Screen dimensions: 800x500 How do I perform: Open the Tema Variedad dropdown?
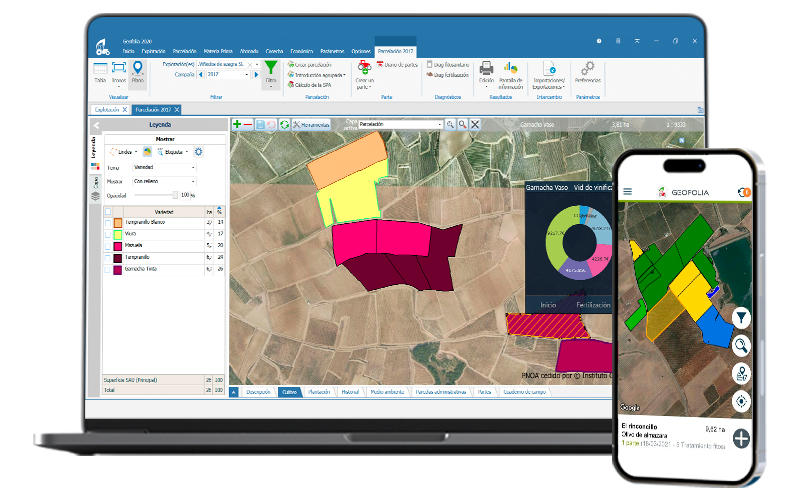[164, 167]
